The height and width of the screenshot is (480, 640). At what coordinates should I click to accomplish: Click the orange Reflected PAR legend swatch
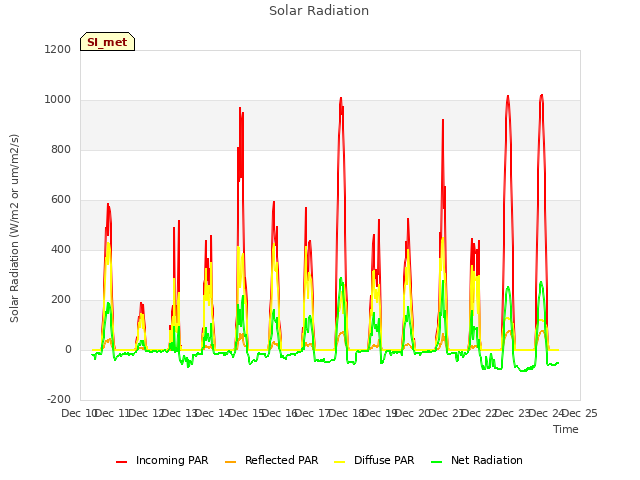(x=231, y=462)
